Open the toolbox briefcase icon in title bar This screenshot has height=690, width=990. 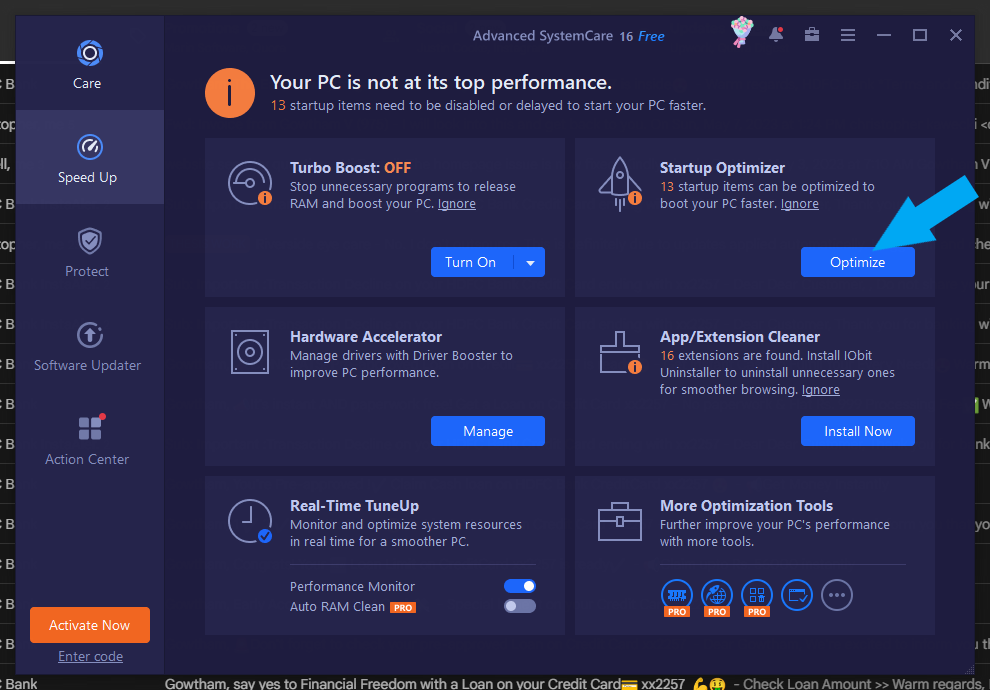click(812, 35)
